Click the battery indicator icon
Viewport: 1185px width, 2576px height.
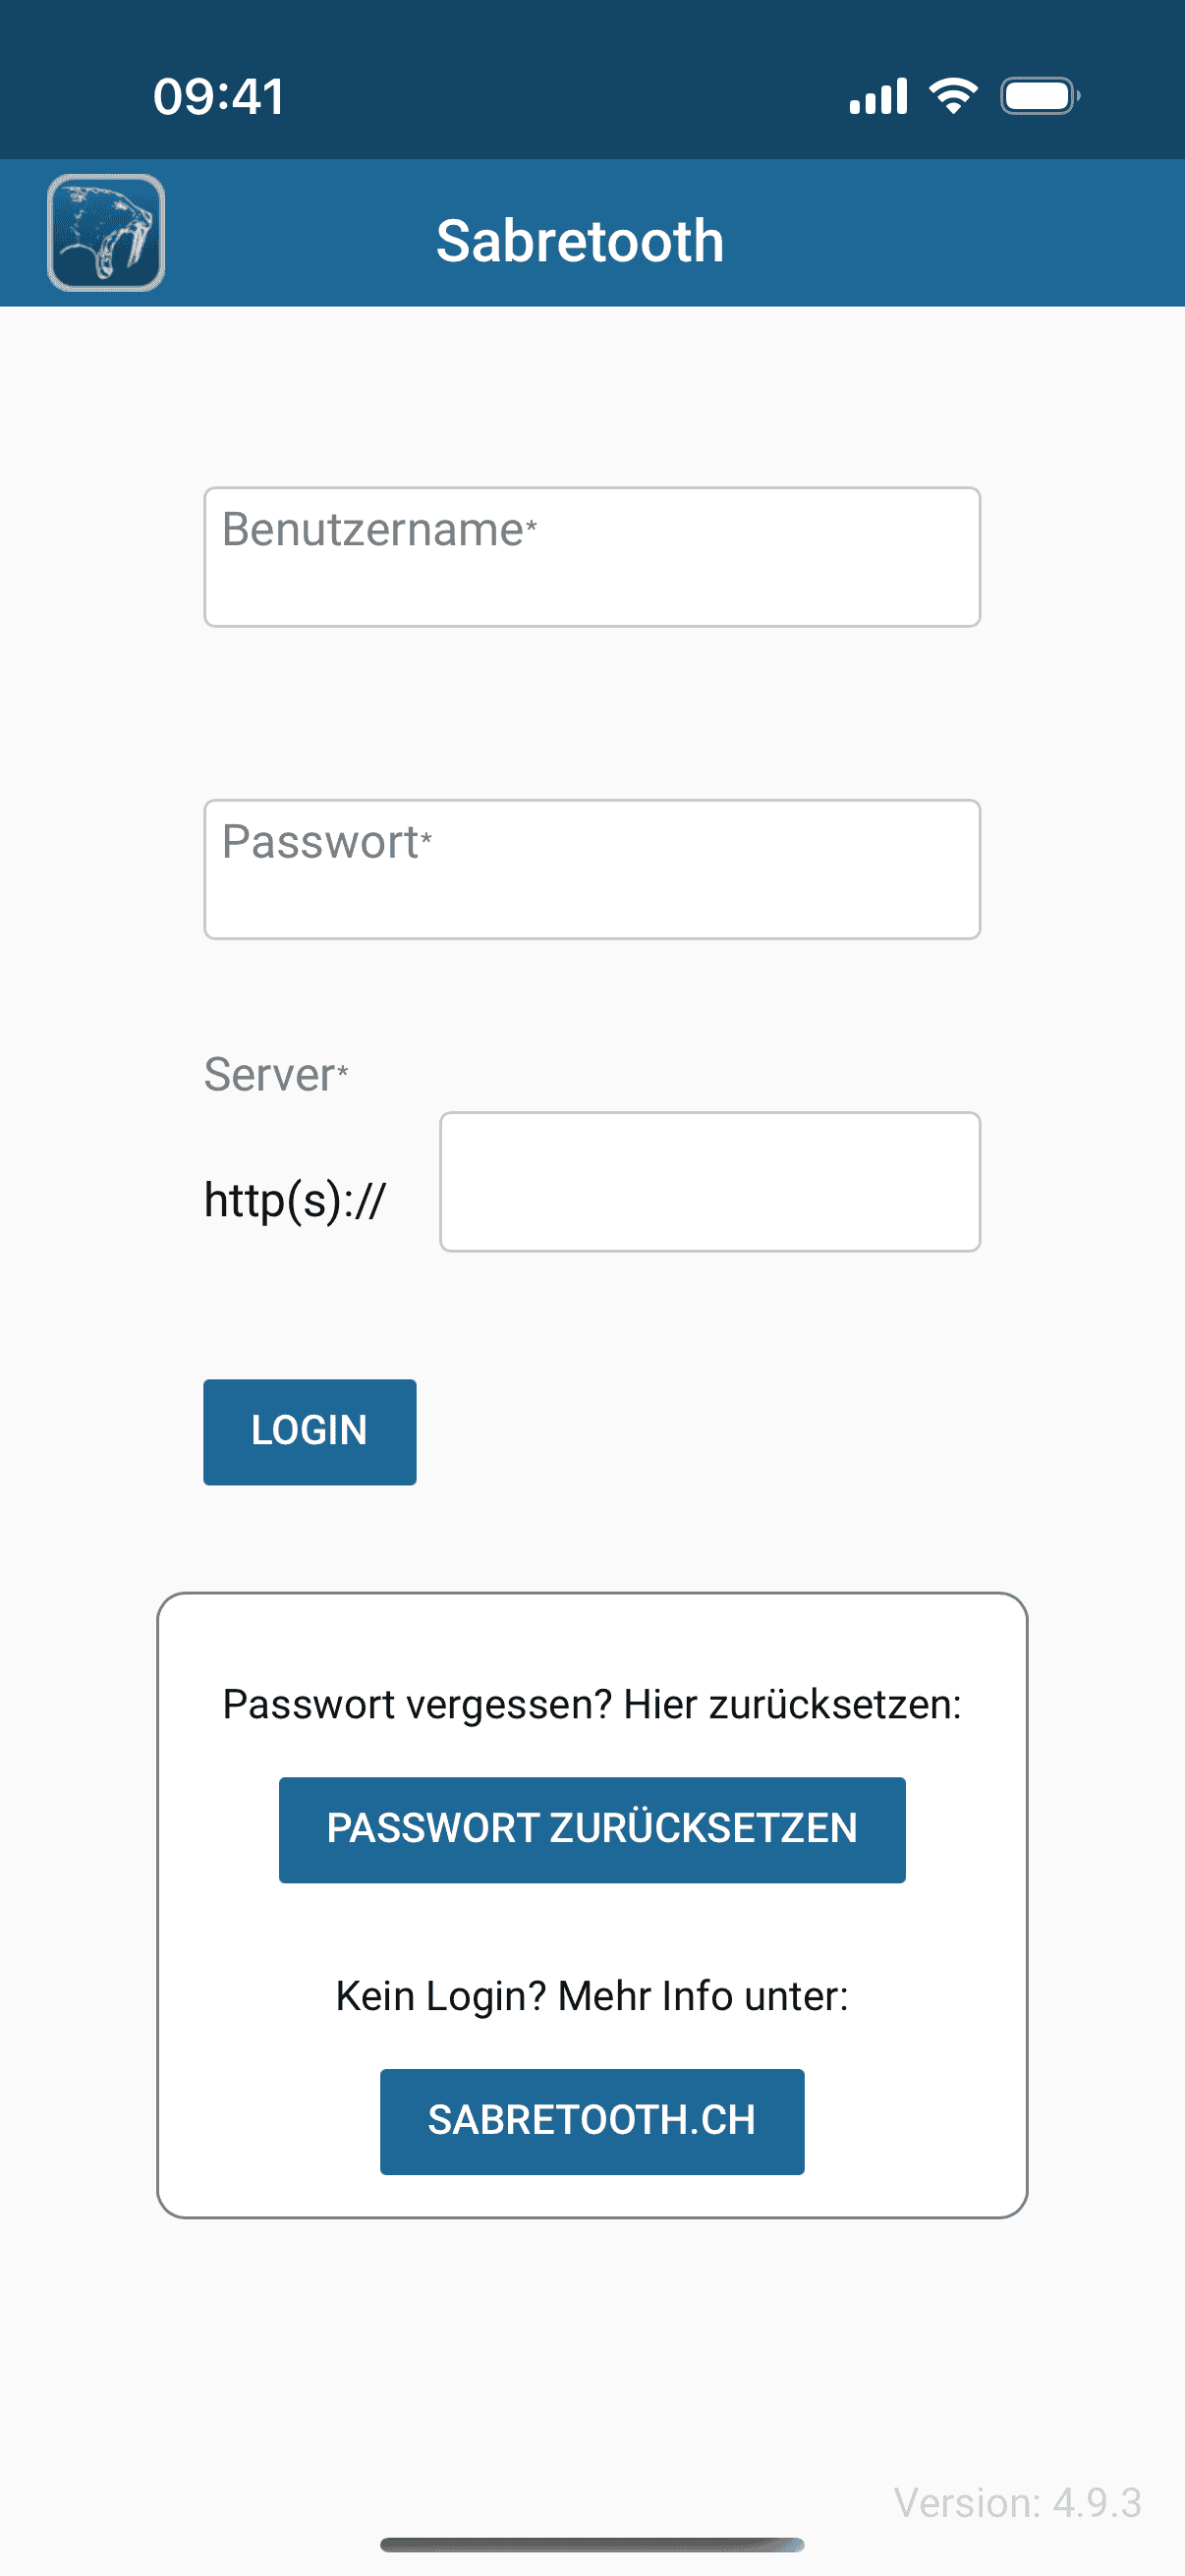click(x=1040, y=96)
